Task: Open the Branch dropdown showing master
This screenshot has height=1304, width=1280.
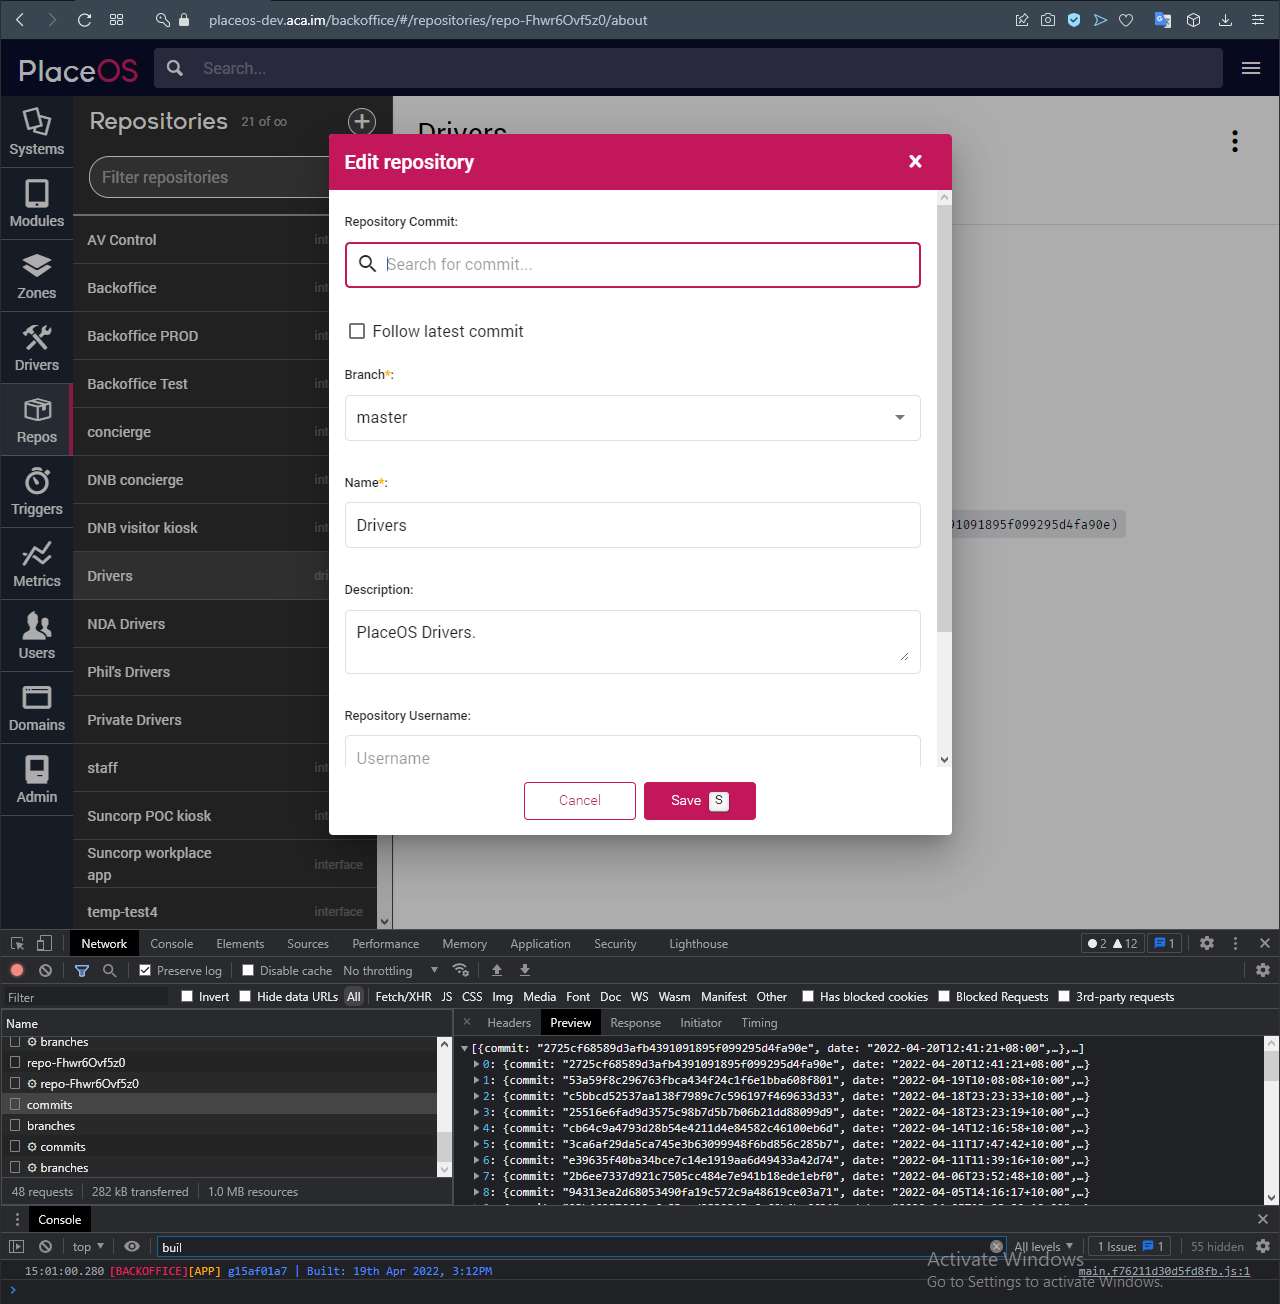Action: point(632,418)
